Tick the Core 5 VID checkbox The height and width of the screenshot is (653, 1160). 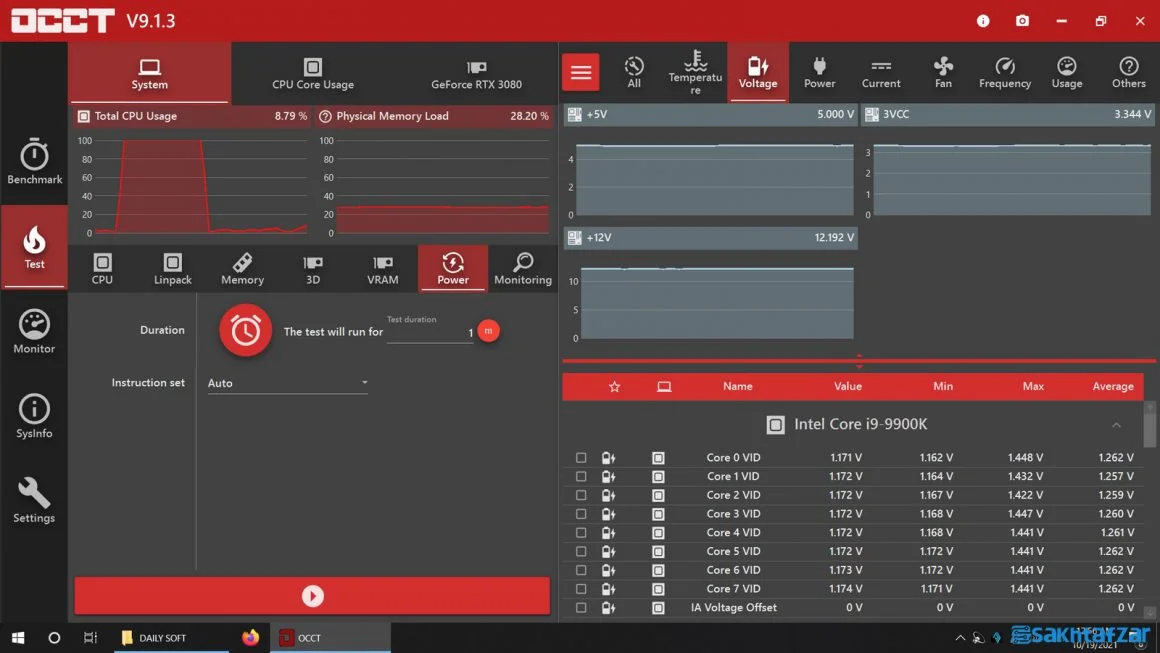click(581, 552)
